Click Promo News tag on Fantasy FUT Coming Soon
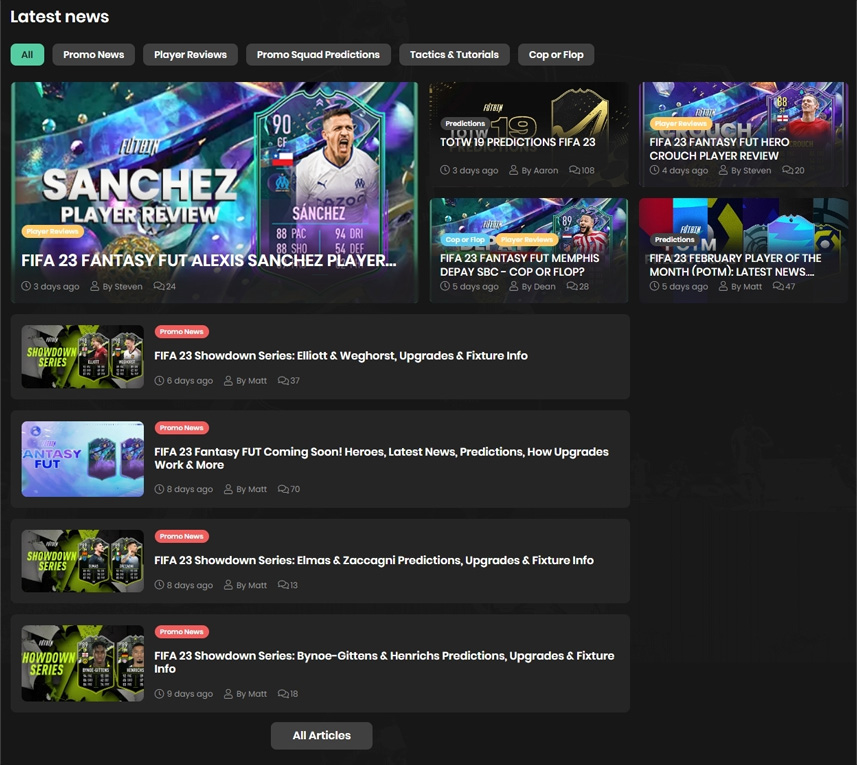This screenshot has height=765, width=857. tap(181, 428)
